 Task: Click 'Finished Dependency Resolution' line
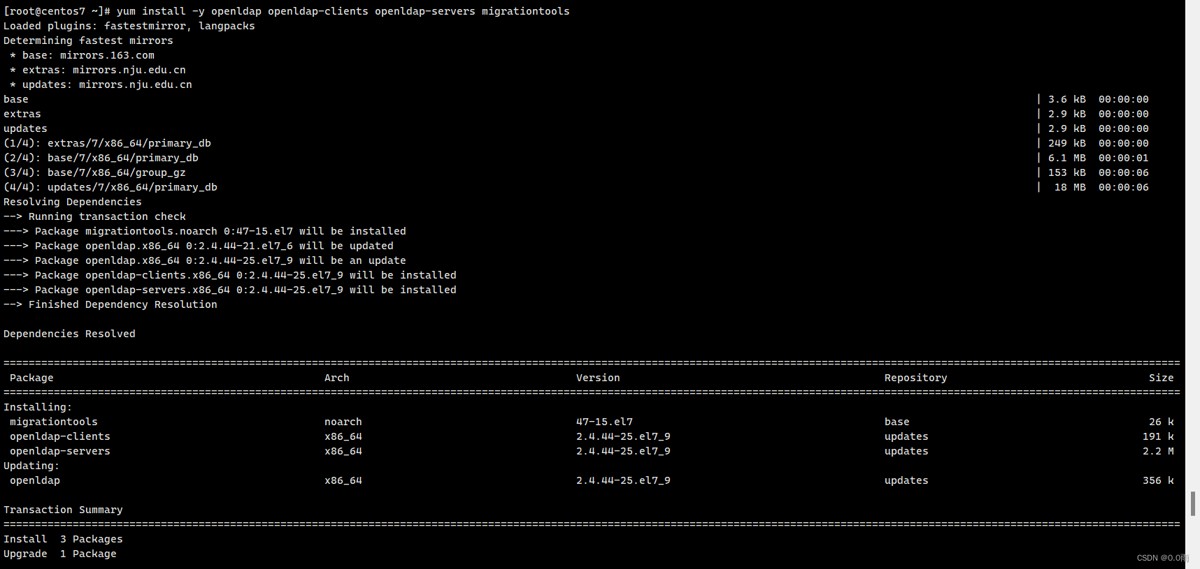pos(110,304)
